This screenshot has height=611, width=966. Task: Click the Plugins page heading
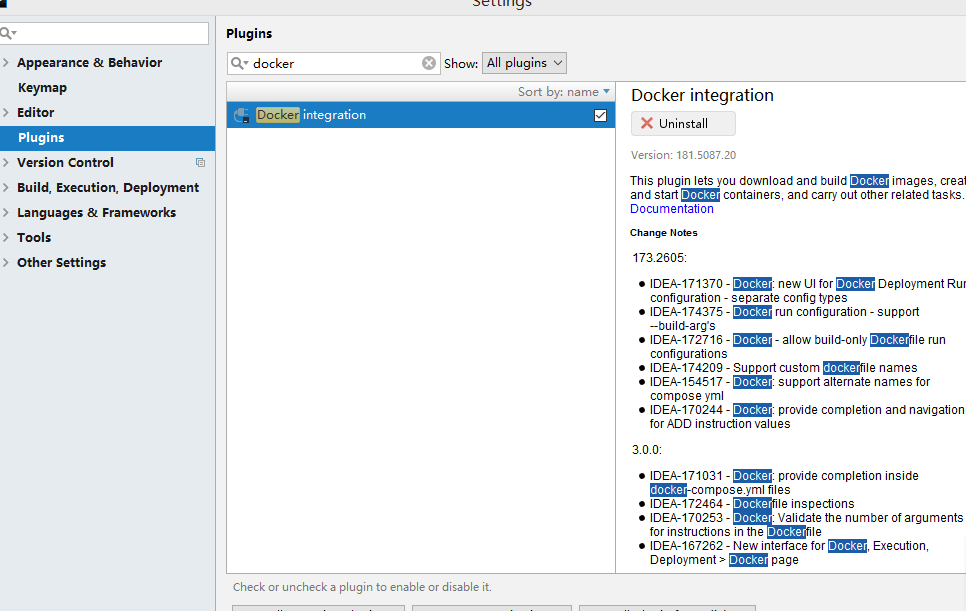pos(249,34)
